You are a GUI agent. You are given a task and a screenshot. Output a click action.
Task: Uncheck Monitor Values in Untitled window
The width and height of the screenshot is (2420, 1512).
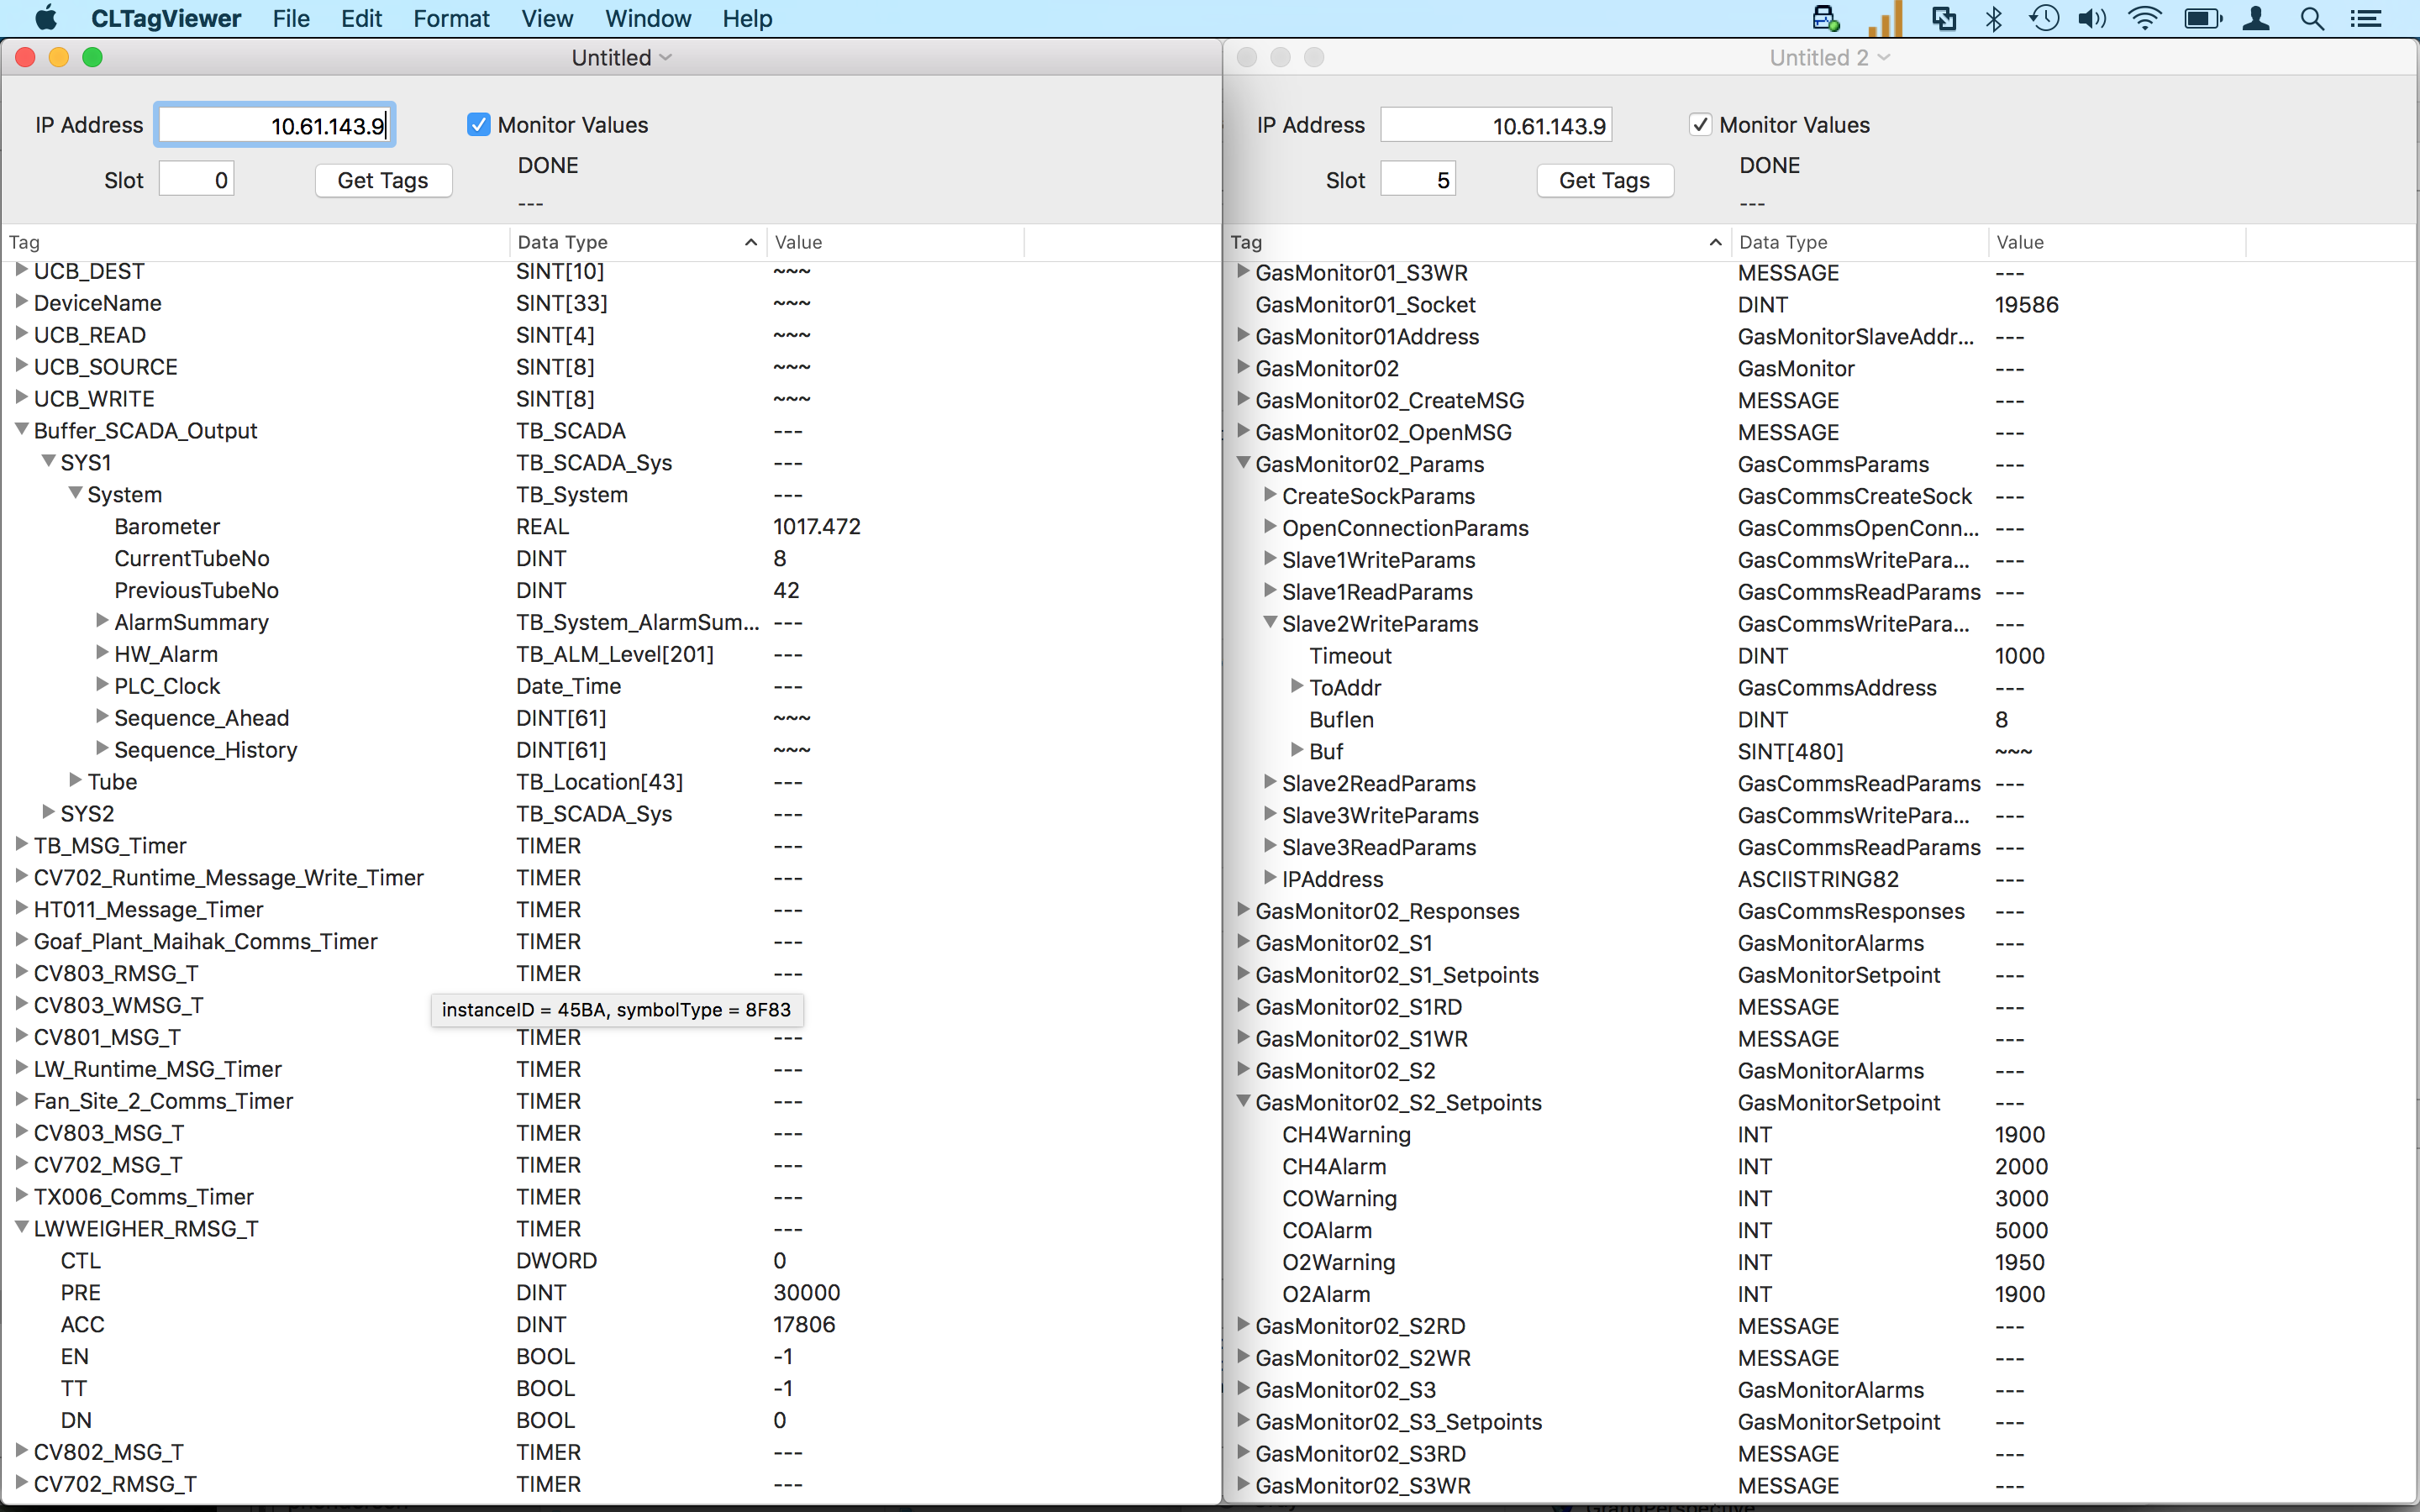pos(479,125)
